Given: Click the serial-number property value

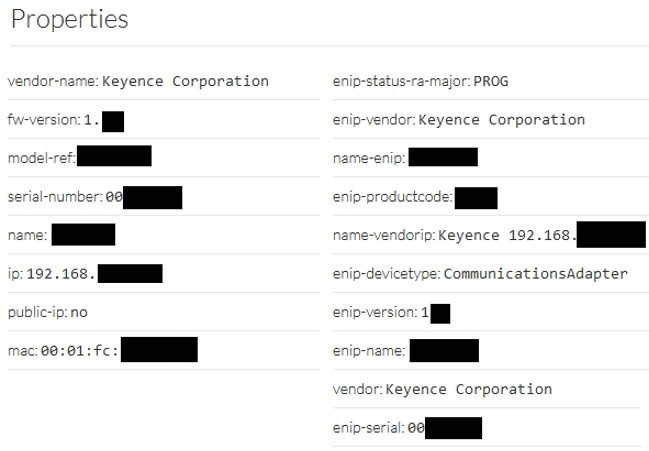Looking at the screenshot, I should [x=143, y=197].
